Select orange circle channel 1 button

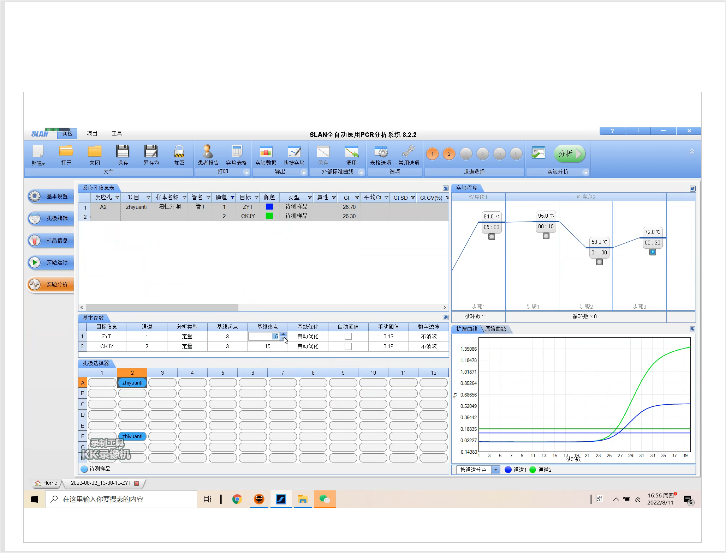(x=433, y=154)
